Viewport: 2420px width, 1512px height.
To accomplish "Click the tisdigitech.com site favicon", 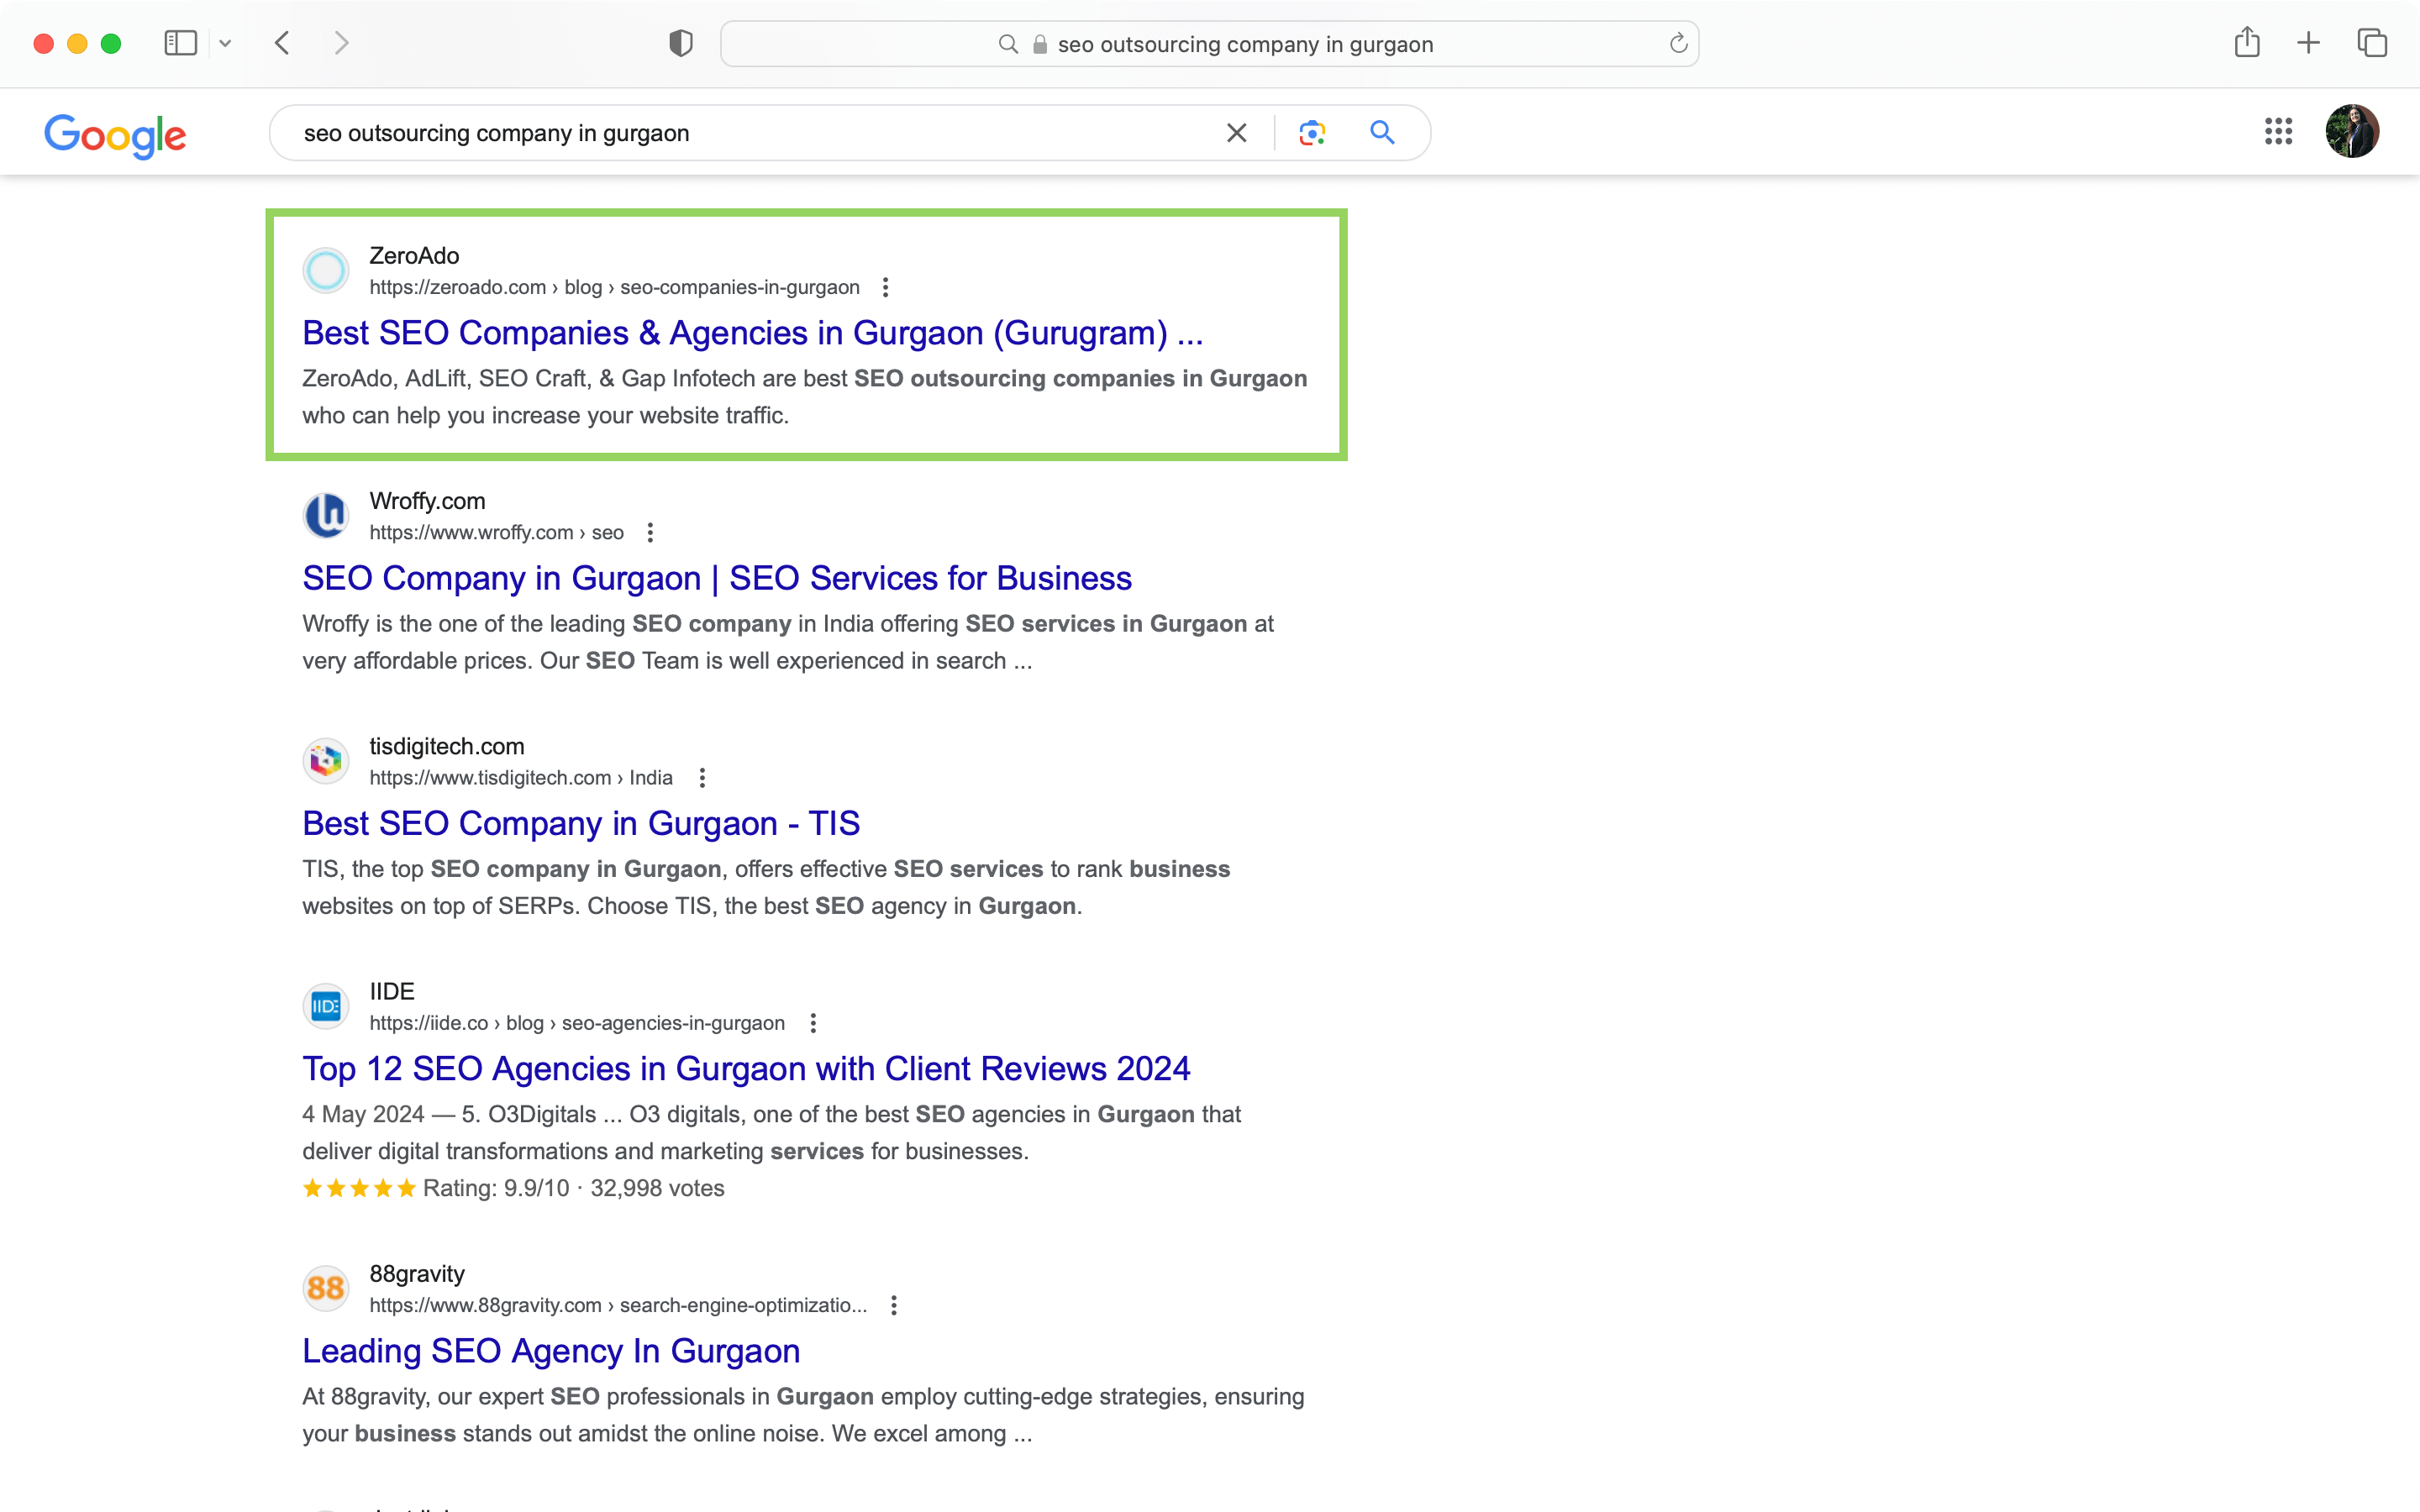I will 326,761.
